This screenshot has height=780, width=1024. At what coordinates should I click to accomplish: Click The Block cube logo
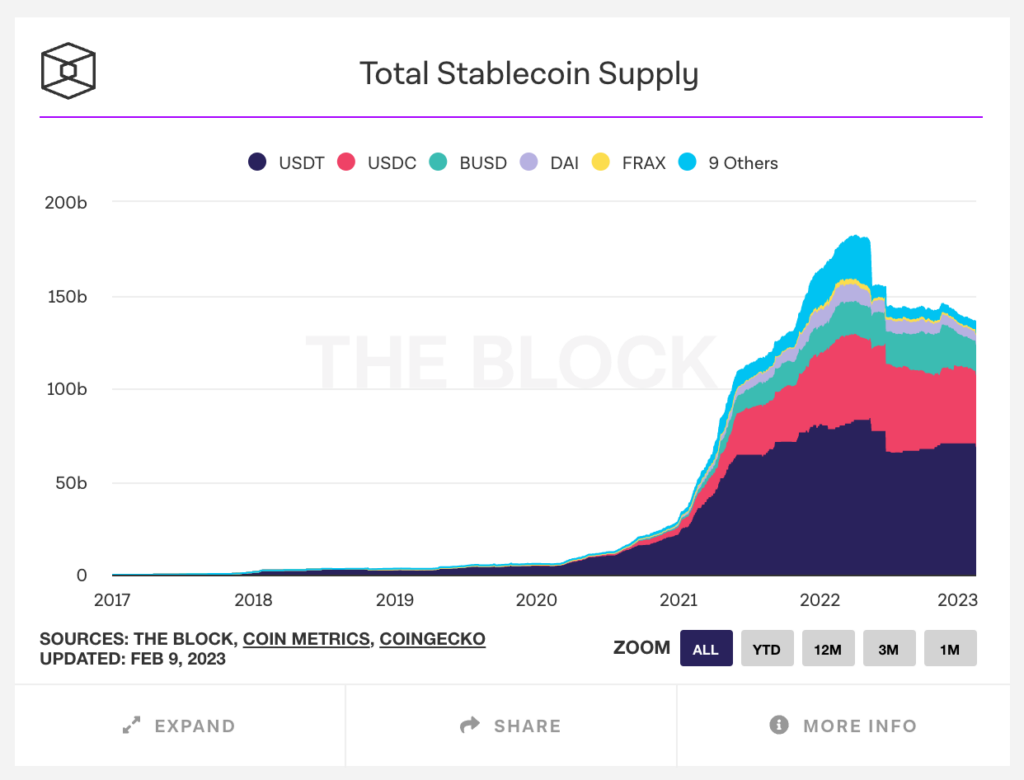pyautogui.click(x=67, y=70)
